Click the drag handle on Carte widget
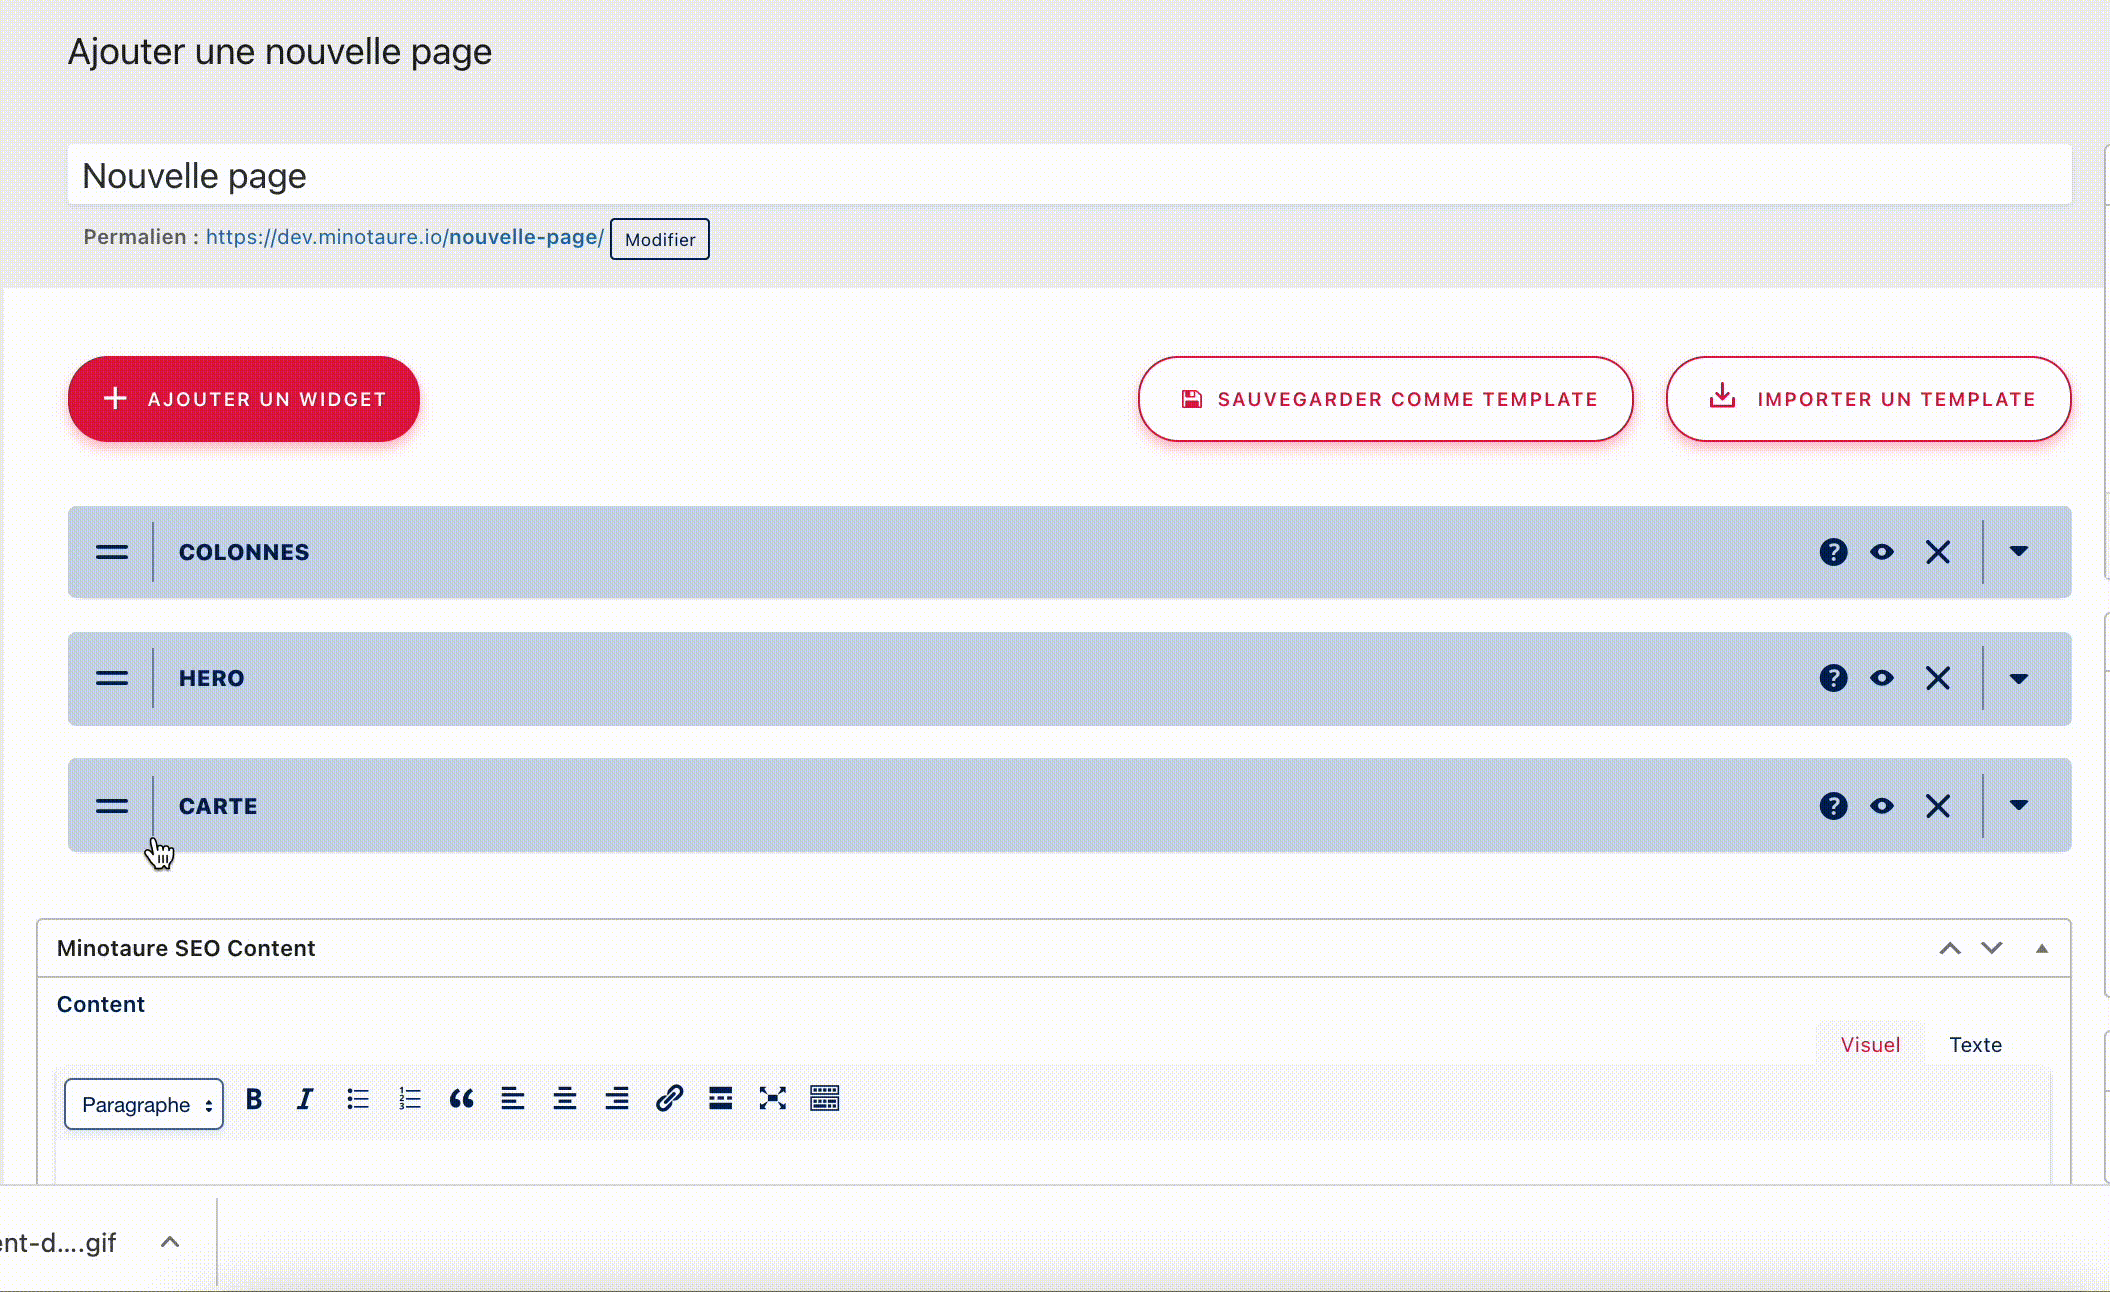This screenshot has height=1292, width=2110. tap(111, 806)
